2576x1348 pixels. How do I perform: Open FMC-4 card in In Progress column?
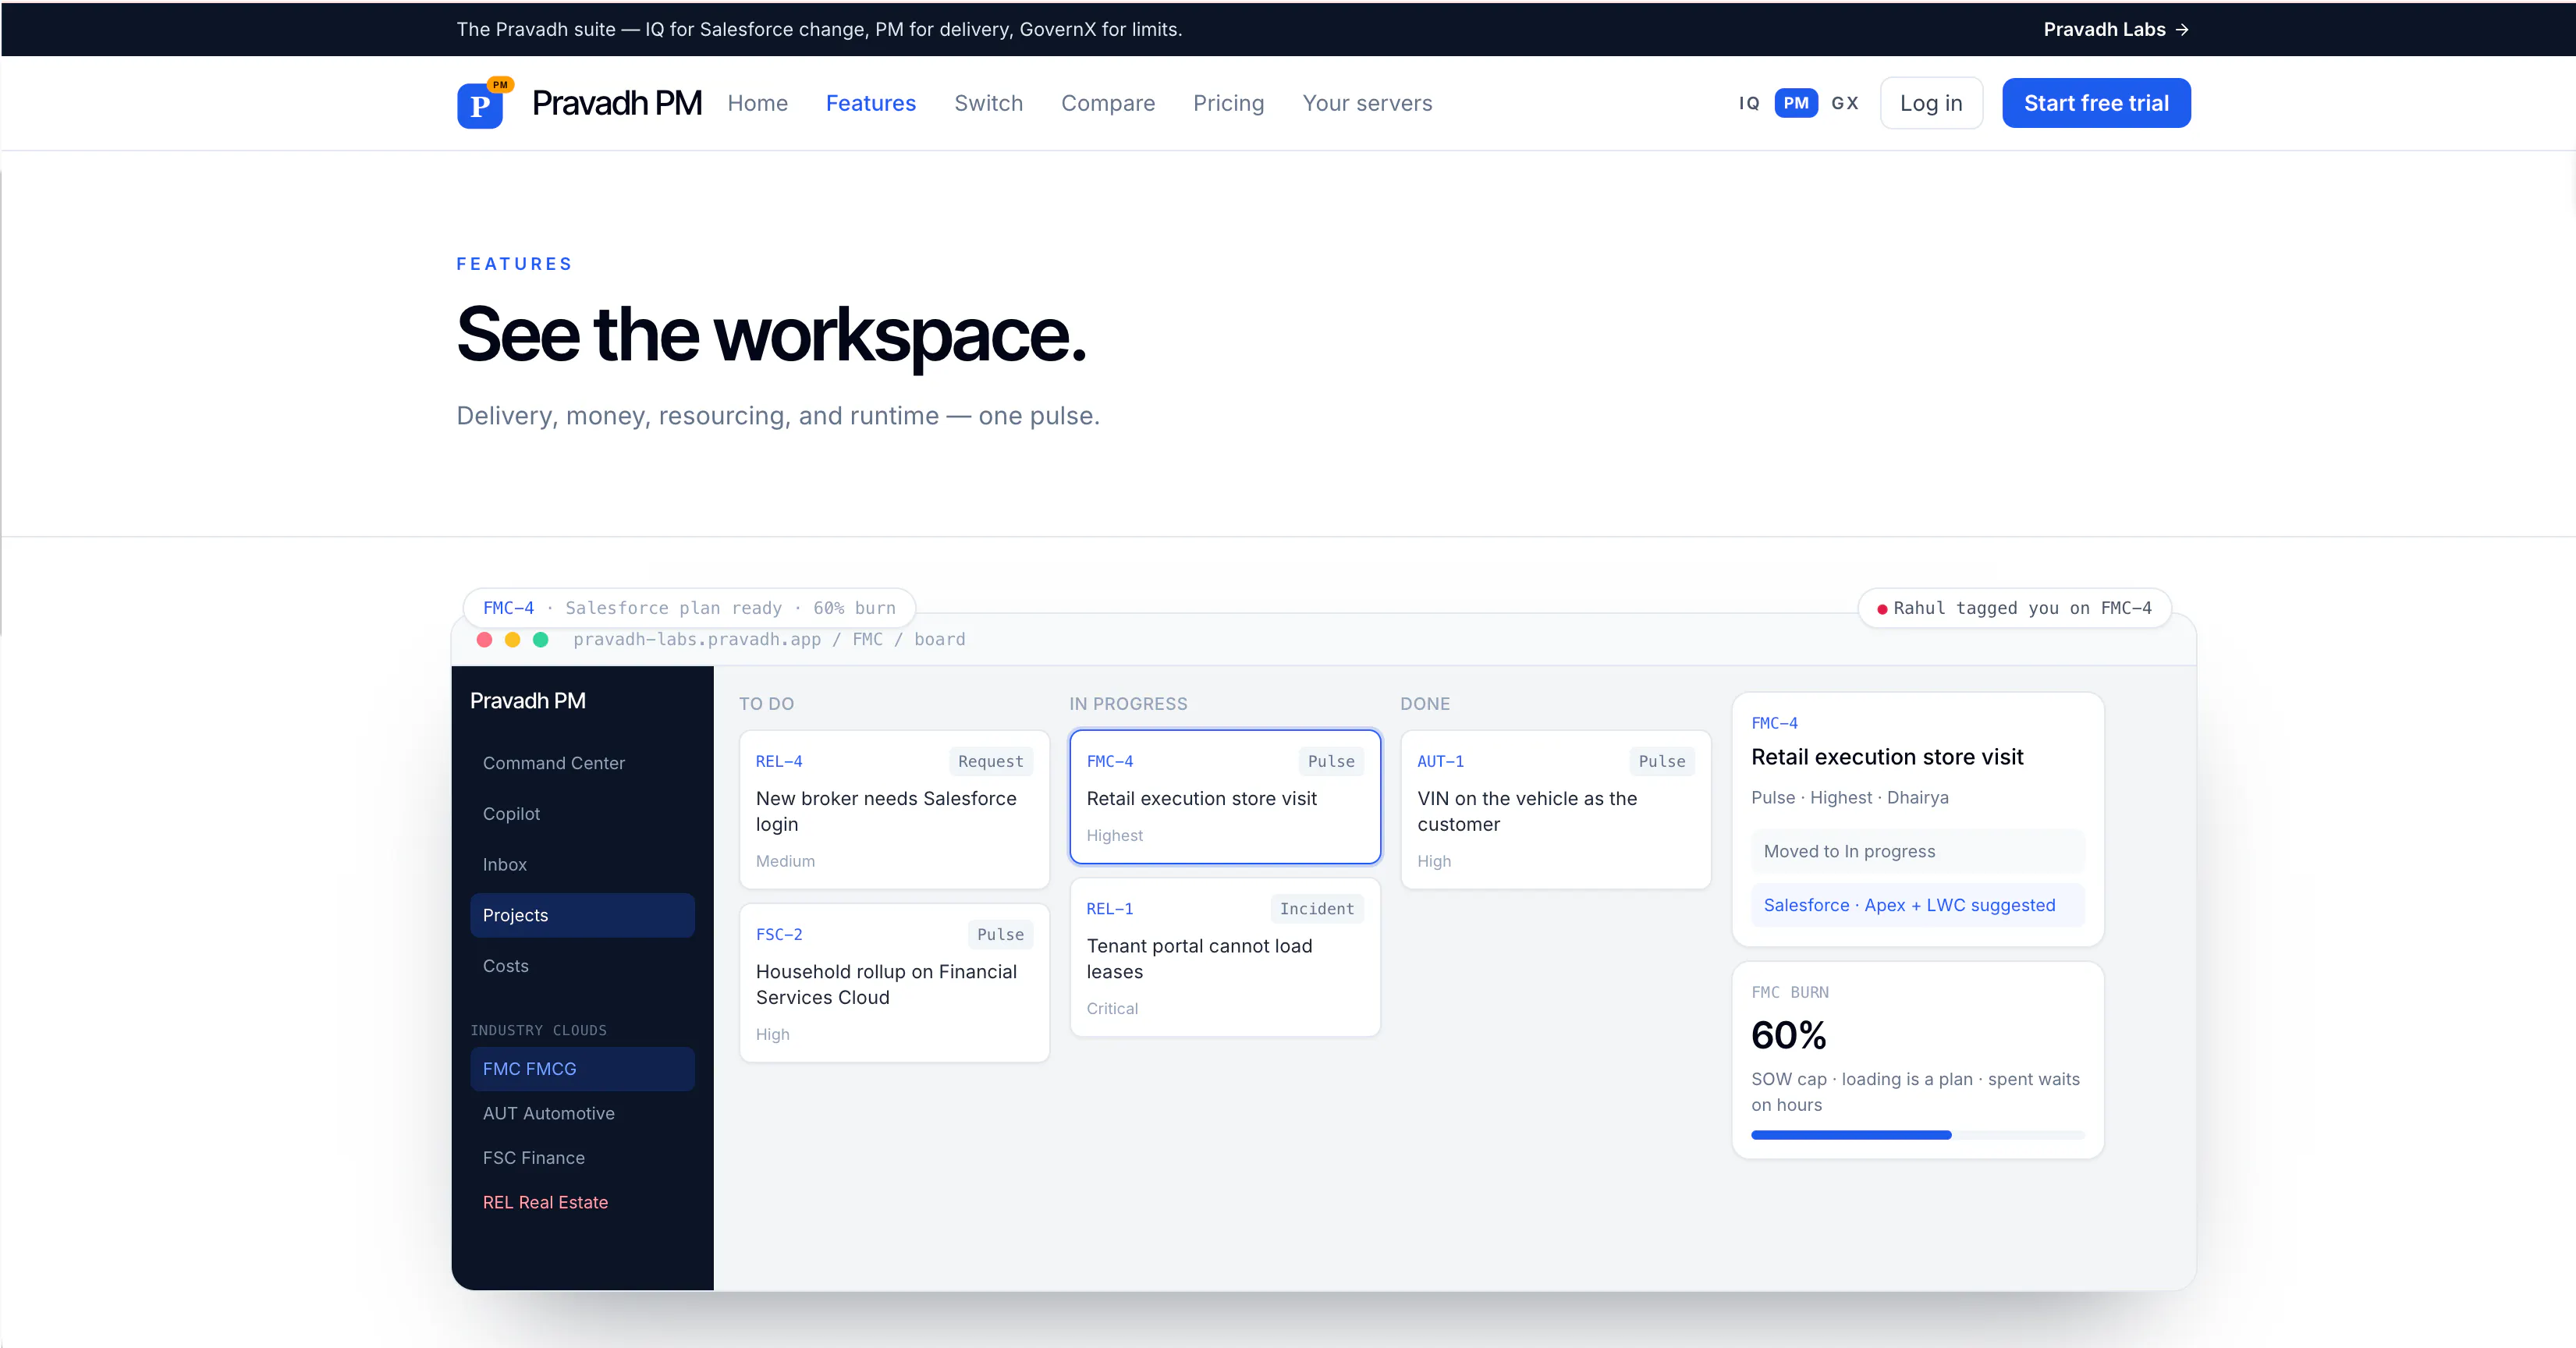click(1225, 797)
